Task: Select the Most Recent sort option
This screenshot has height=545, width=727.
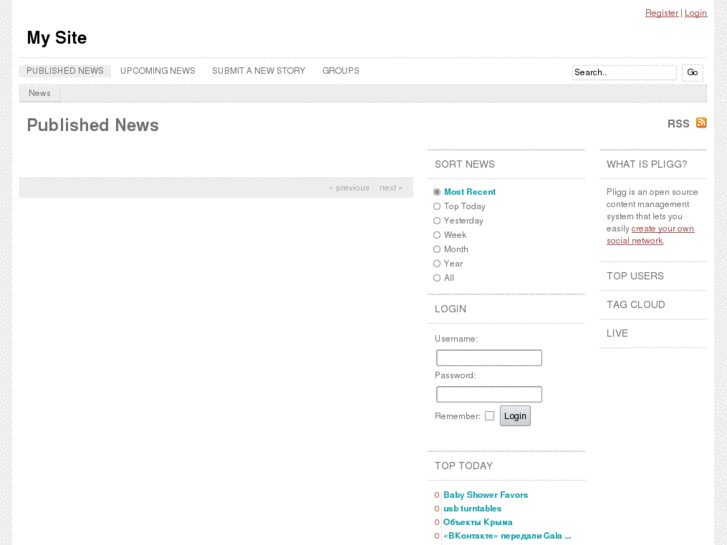Action: pyautogui.click(x=437, y=192)
